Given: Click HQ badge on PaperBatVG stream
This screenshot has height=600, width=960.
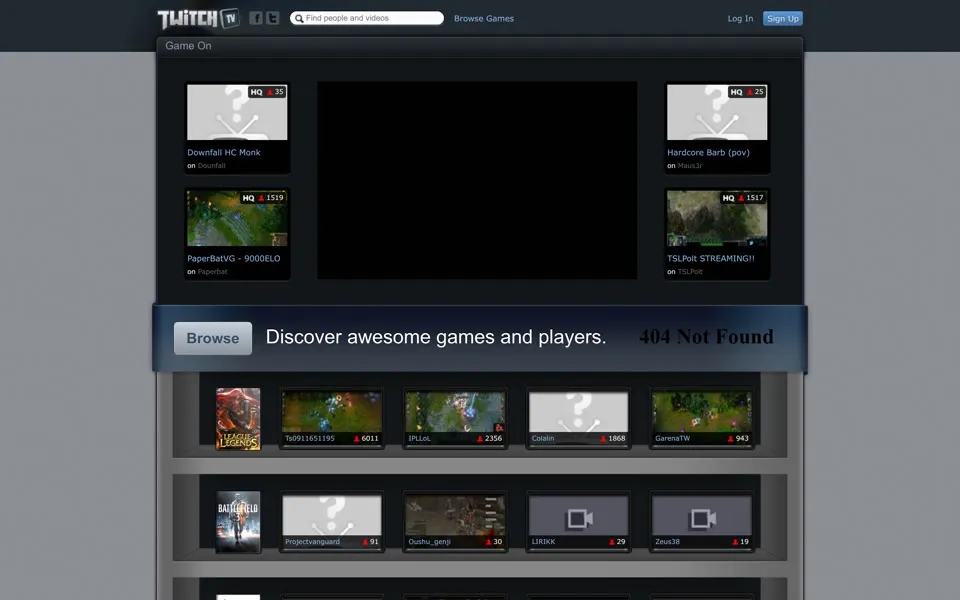Looking at the screenshot, I should (248, 198).
